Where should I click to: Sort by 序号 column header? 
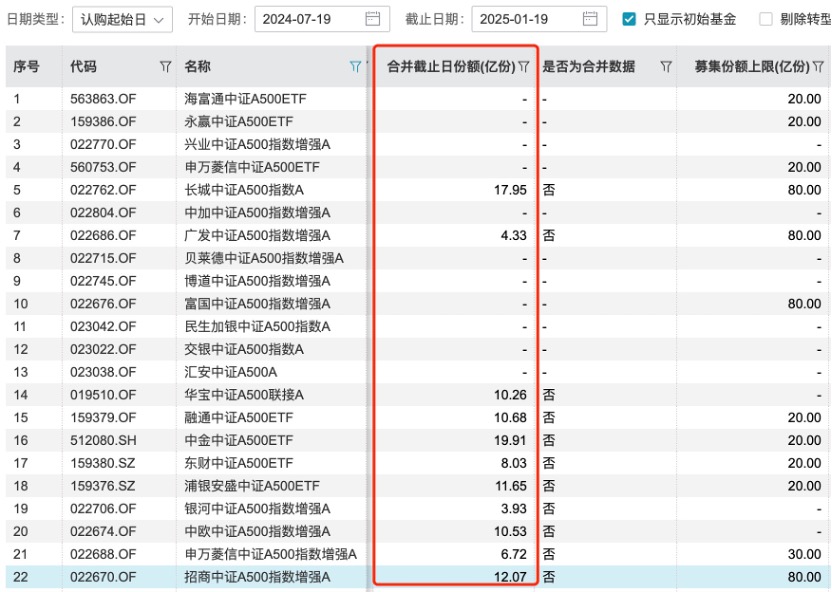26,66
